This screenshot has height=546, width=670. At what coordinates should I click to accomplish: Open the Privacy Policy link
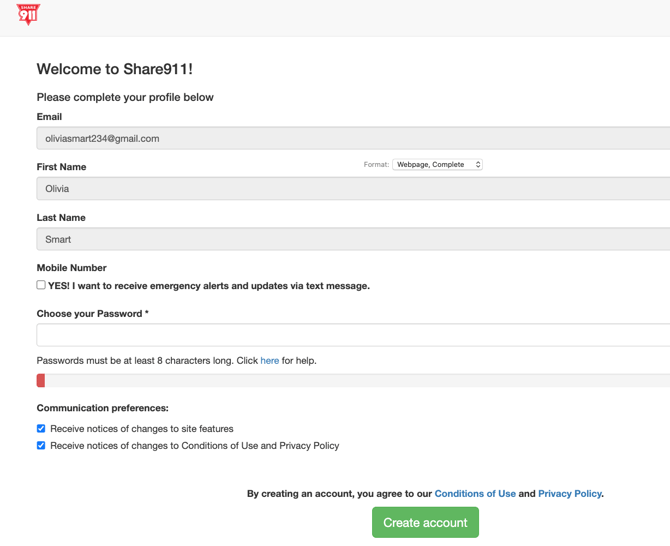pos(569,494)
